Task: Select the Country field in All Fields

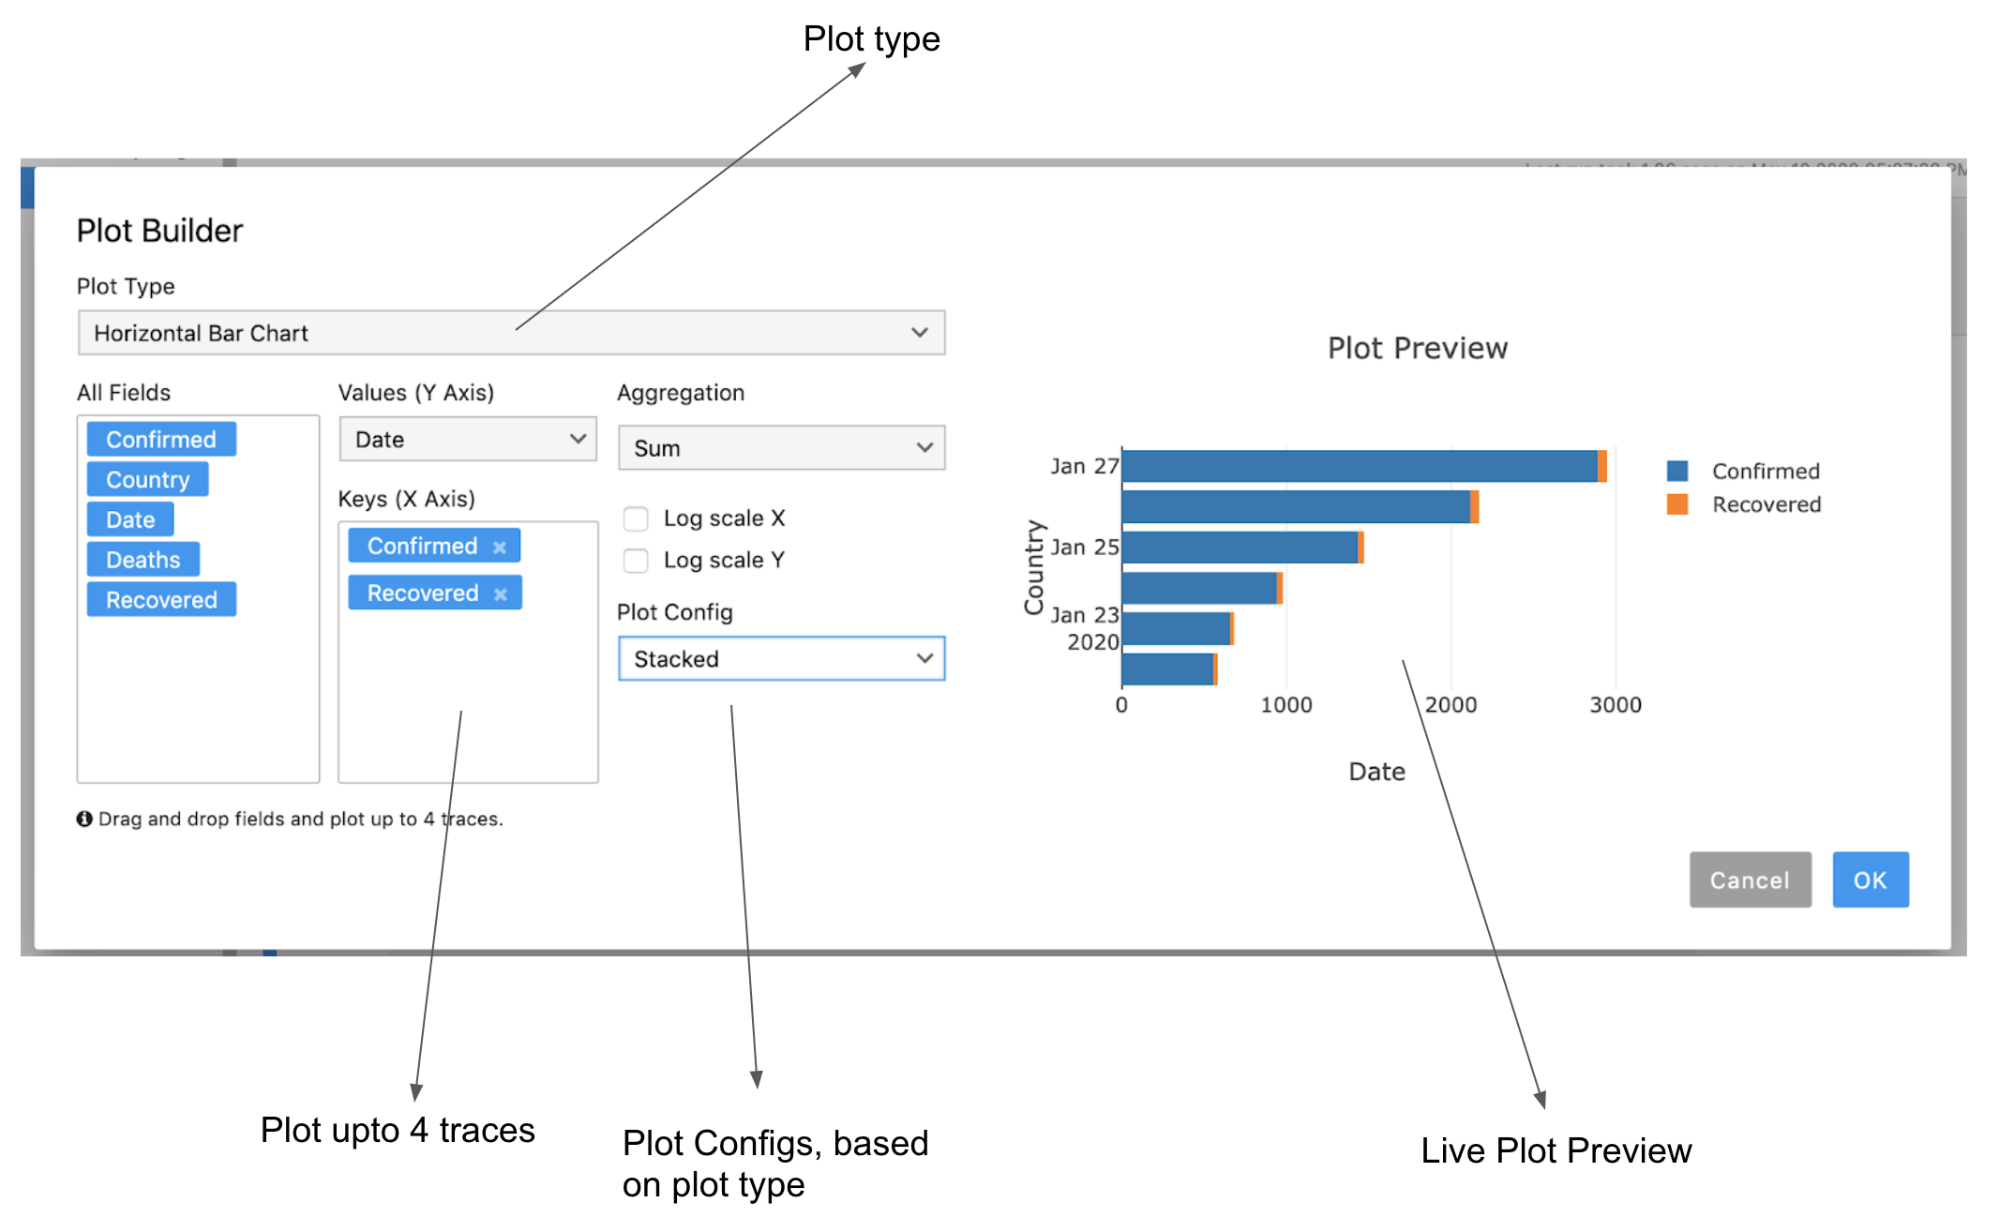Action: [148, 480]
